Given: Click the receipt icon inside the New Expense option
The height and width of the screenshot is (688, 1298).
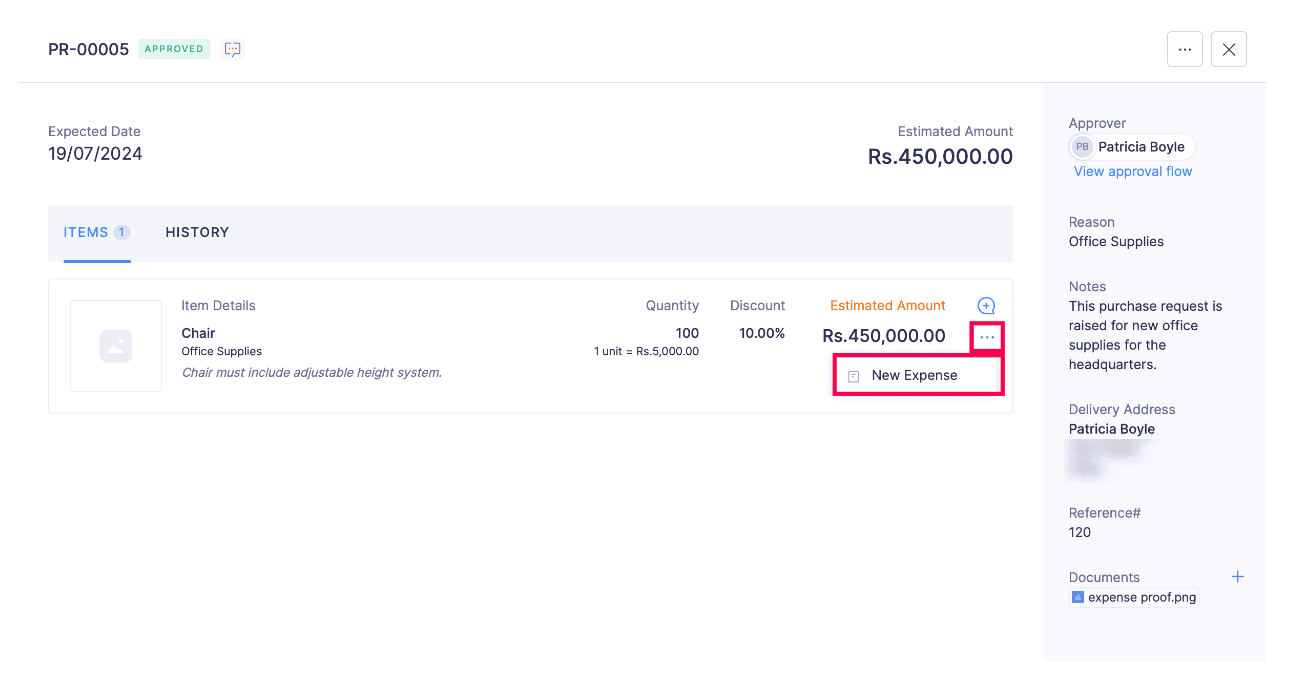Looking at the screenshot, I should 852,375.
